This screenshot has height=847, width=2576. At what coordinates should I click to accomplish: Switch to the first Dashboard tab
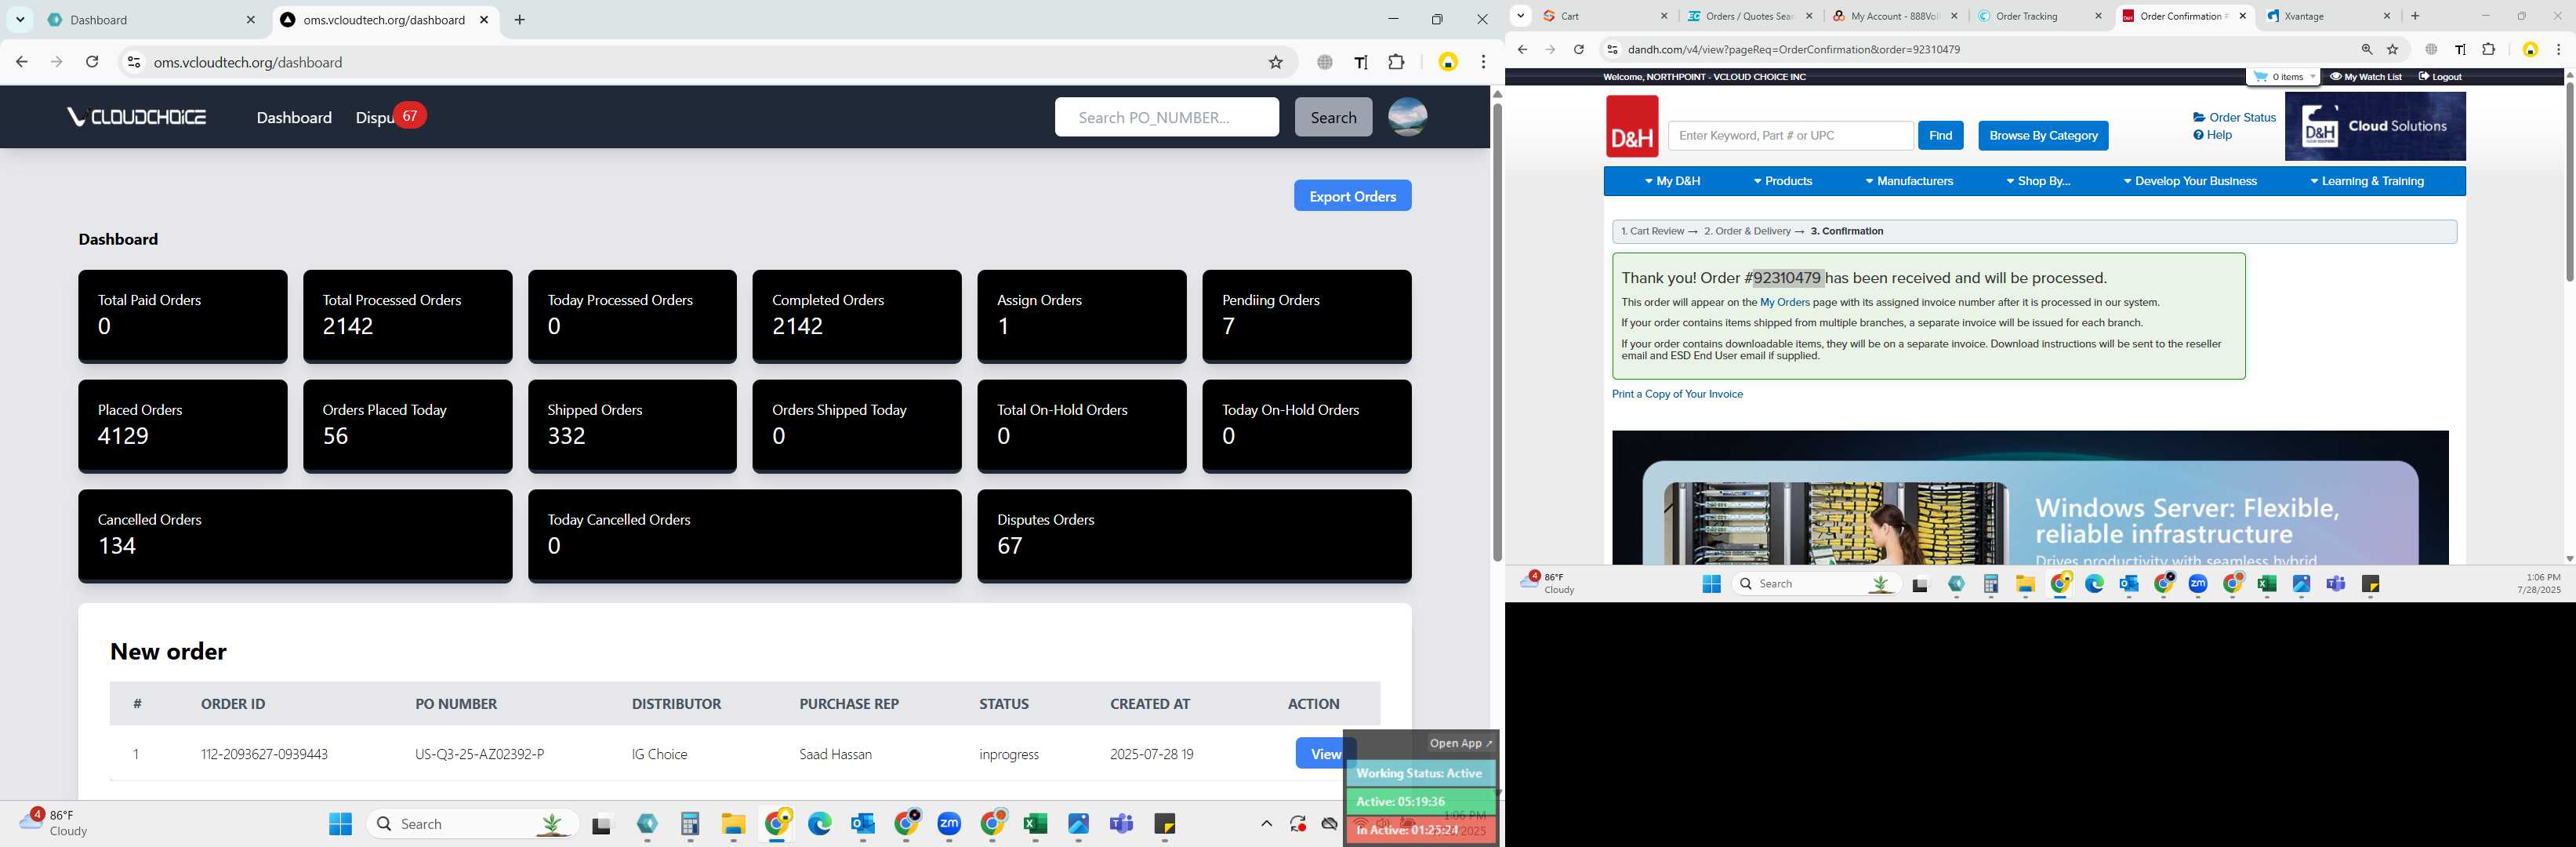click(x=152, y=20)
